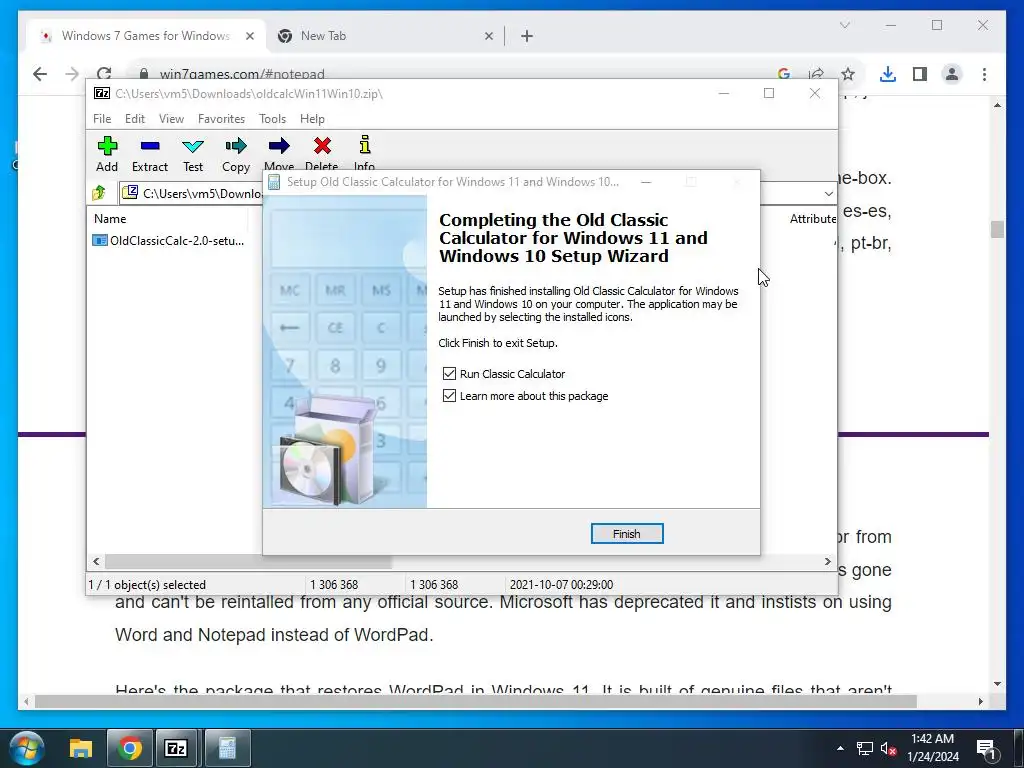Open the 7-Zip File menu

click(102, 119)
